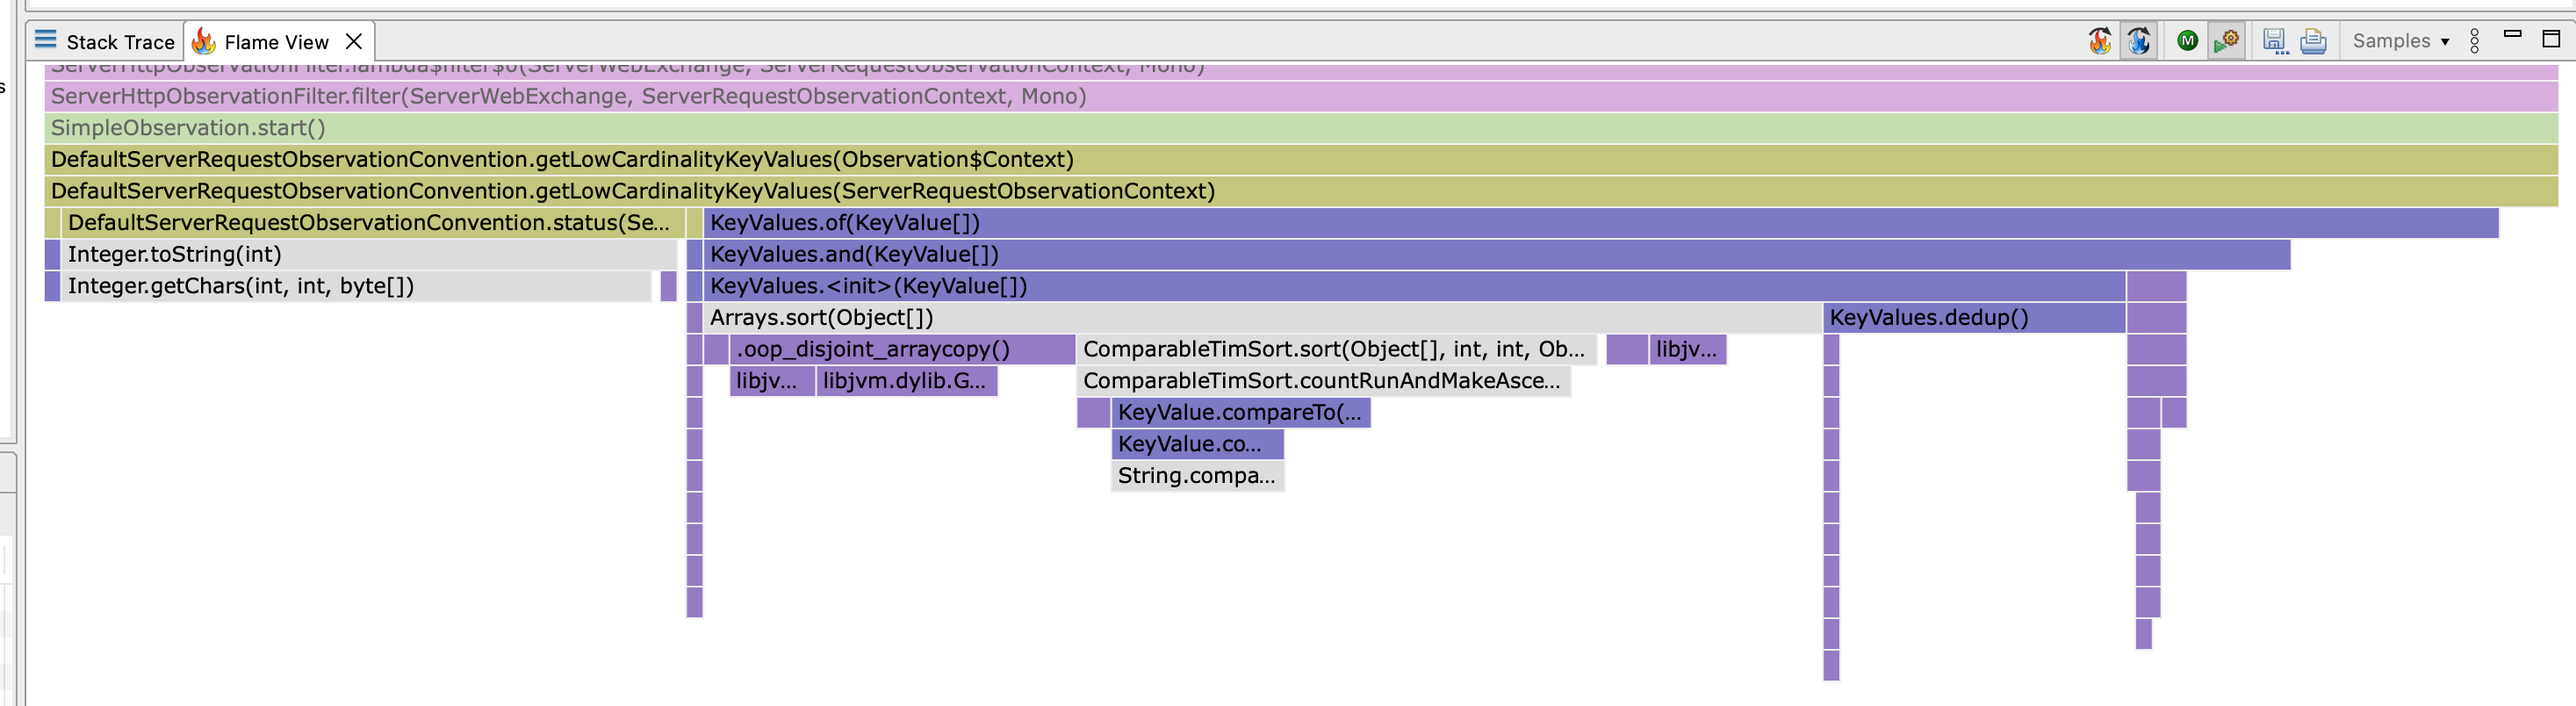The height and width of the screenshot is (706, 2576).
Task: Select the String.compa... frame
Action: point(1197,475)
